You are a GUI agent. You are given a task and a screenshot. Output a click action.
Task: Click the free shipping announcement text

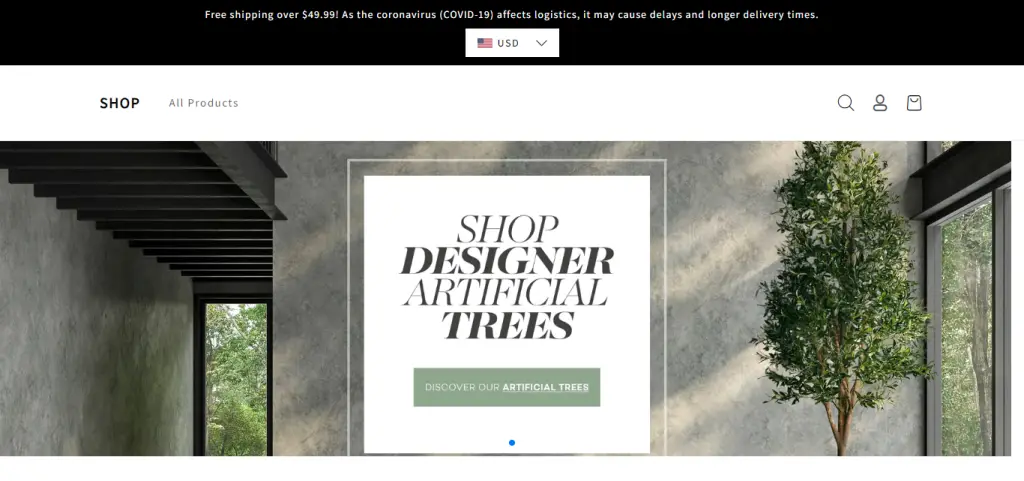511,14
